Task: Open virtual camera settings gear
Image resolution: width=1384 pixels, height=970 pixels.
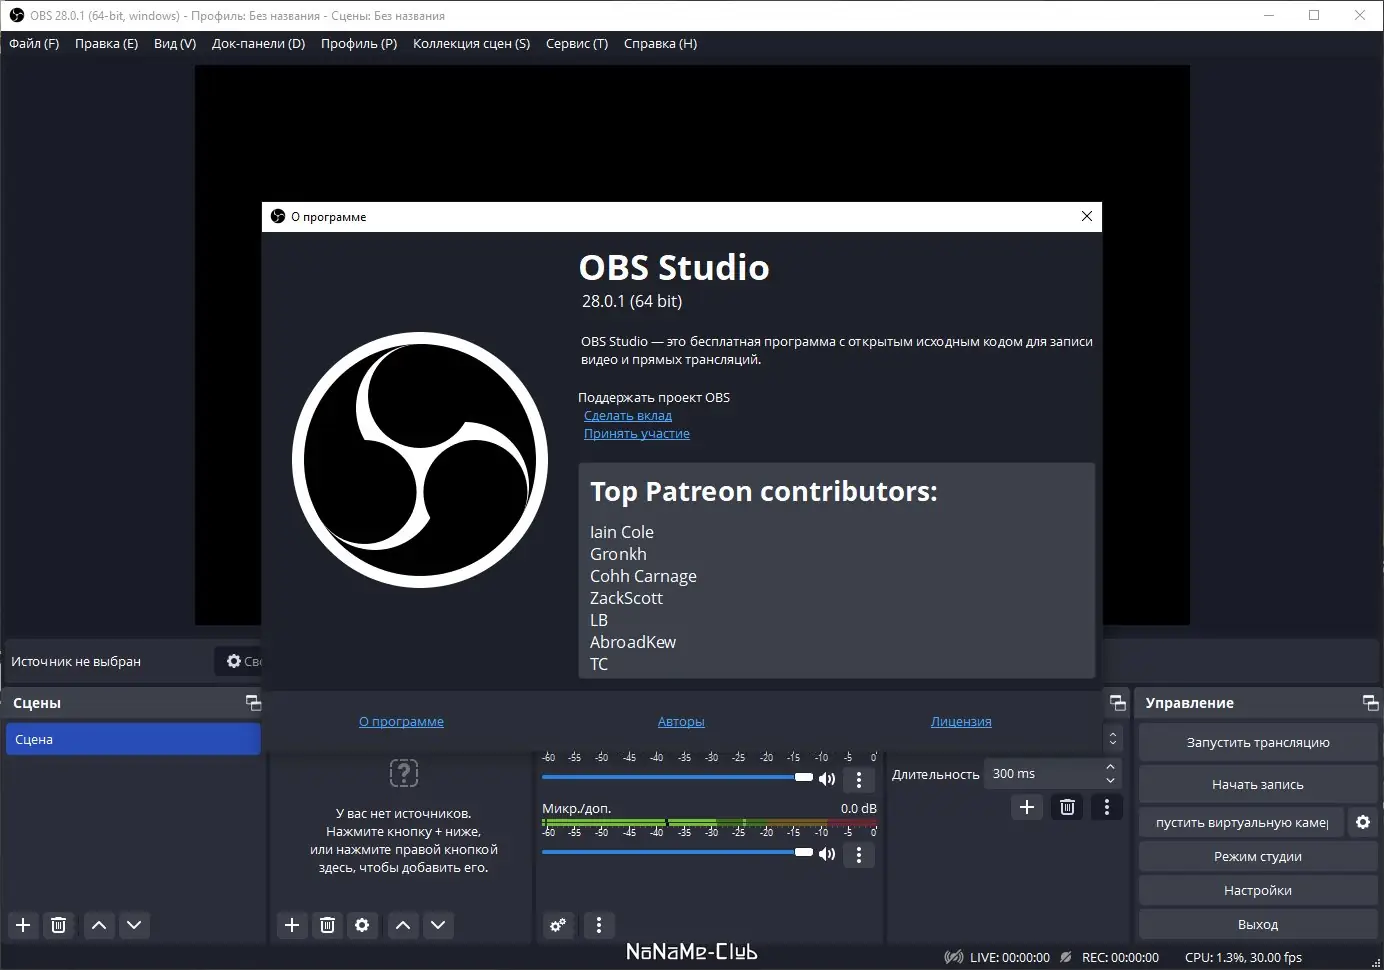Action: (x=1362, y=822)
